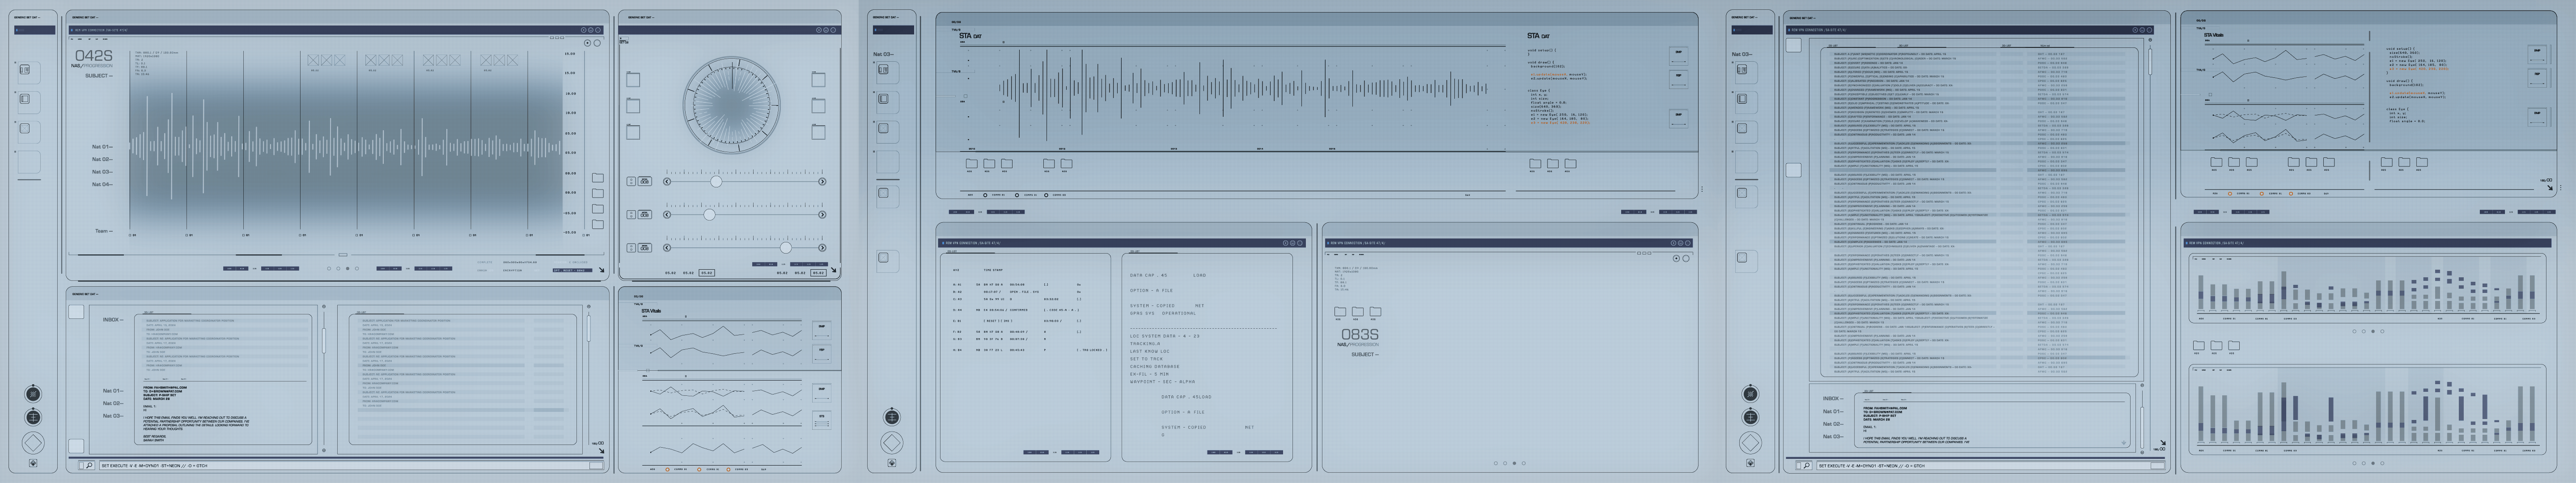Screen dimensions: 2576x483
Task: Open first folder icon above 083S in center screen
Action: (x=1340, y=312)
